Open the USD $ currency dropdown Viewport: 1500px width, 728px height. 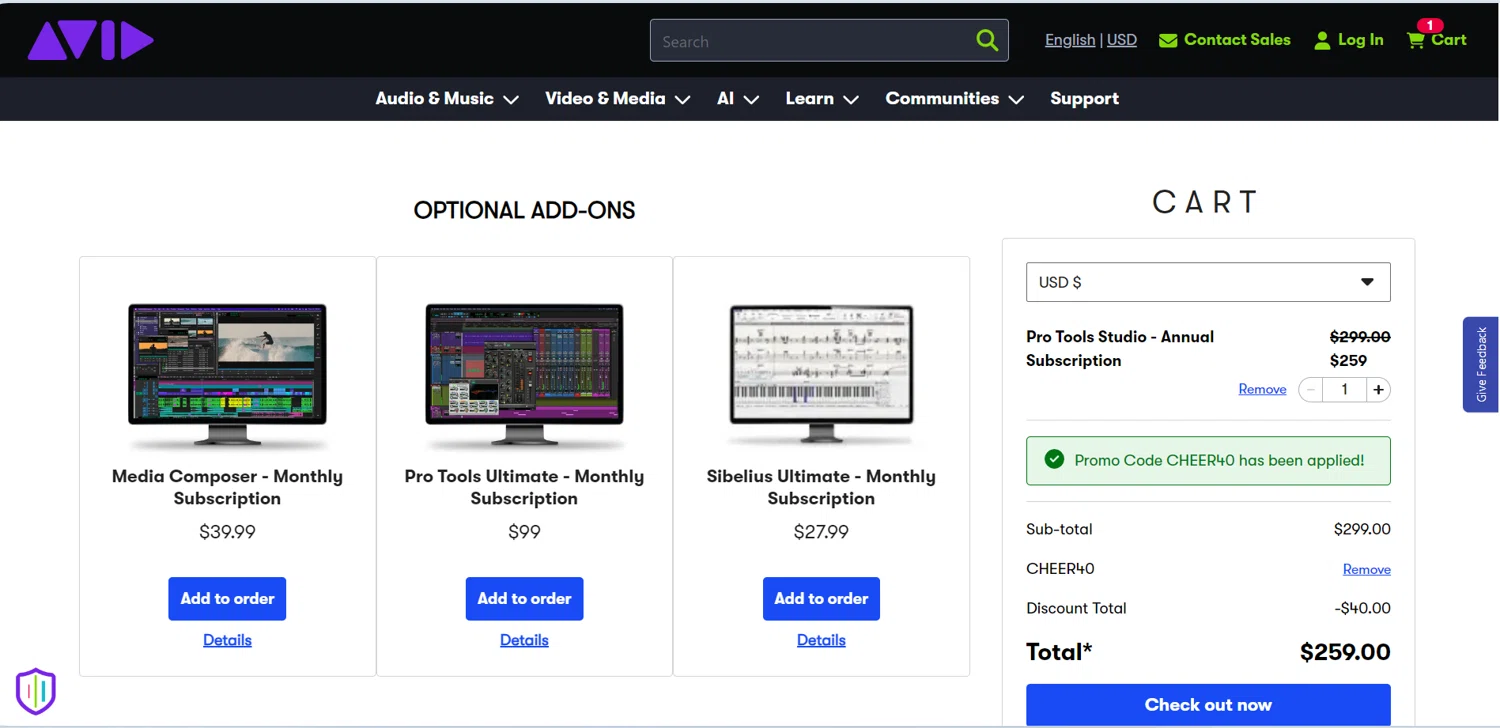click(x=1208, y=282)
